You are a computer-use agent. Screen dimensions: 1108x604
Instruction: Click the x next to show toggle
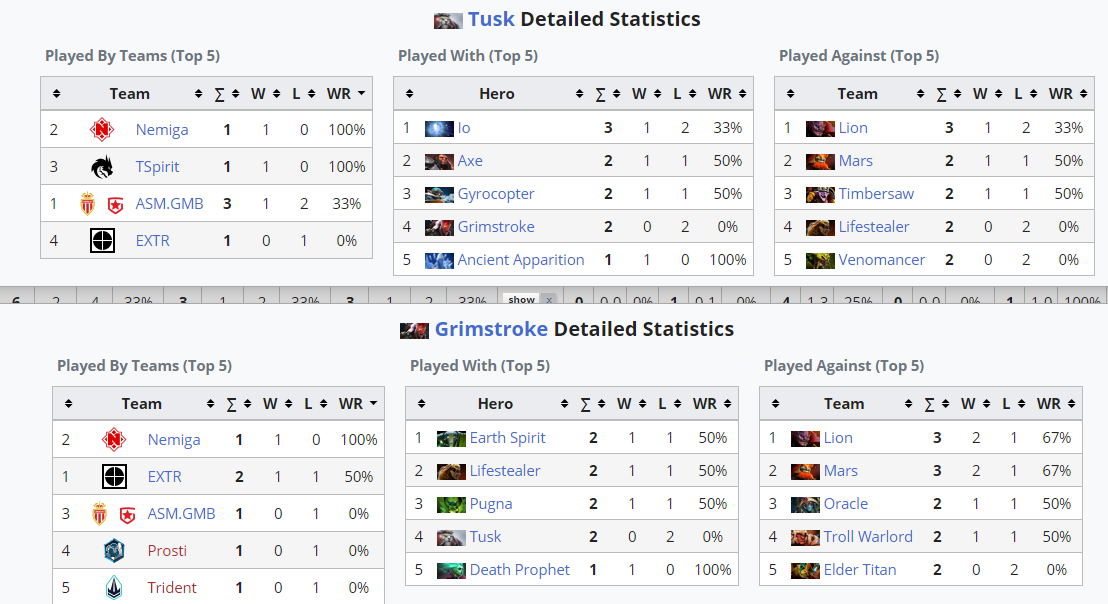549,300
